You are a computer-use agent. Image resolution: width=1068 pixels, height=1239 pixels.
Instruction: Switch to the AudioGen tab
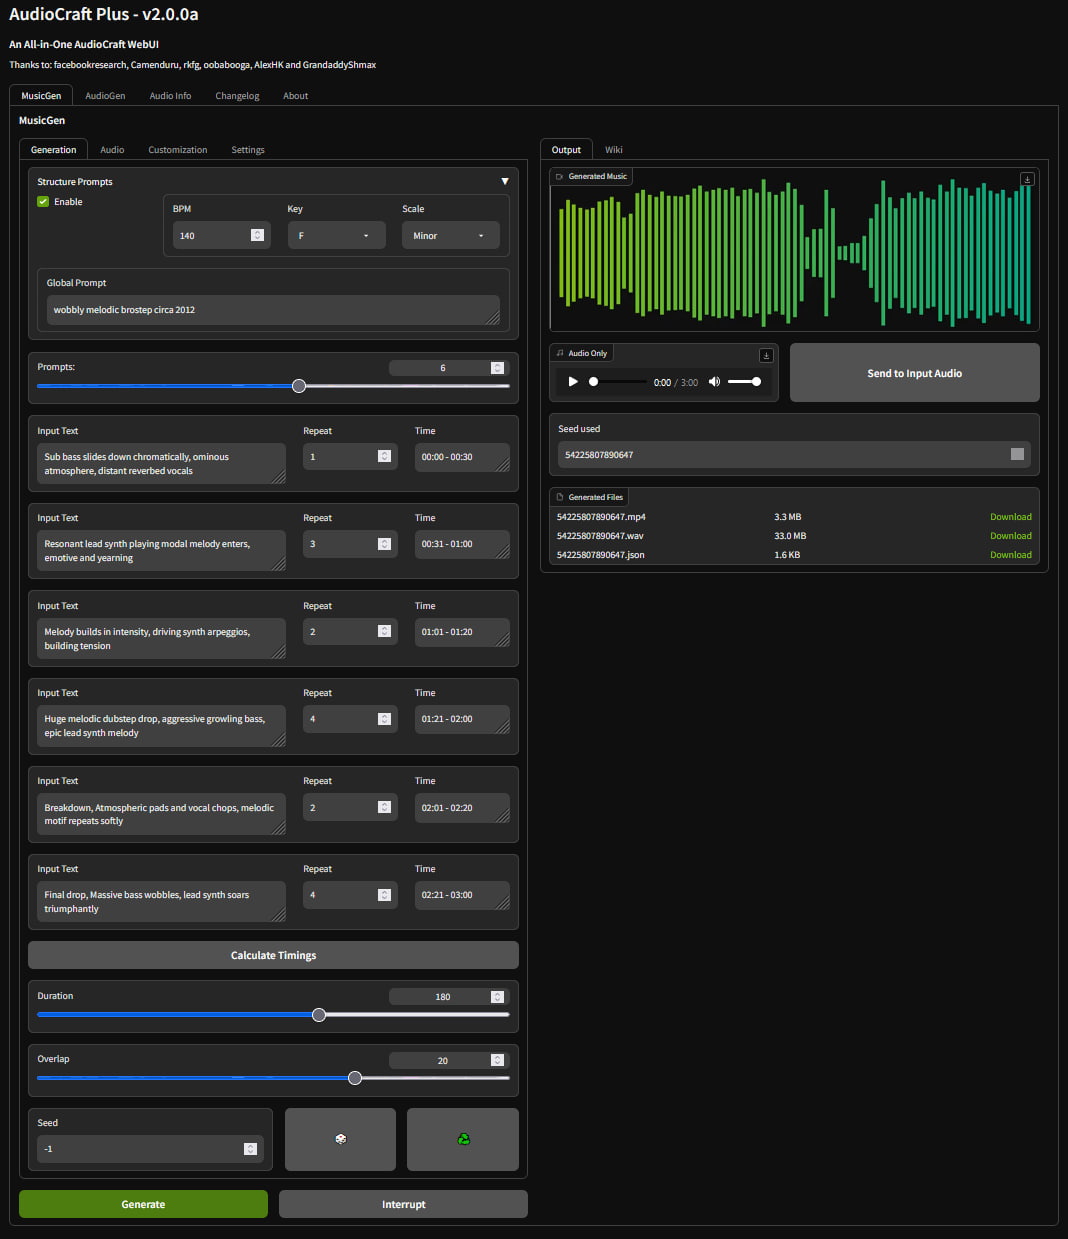tap(105, 96)
